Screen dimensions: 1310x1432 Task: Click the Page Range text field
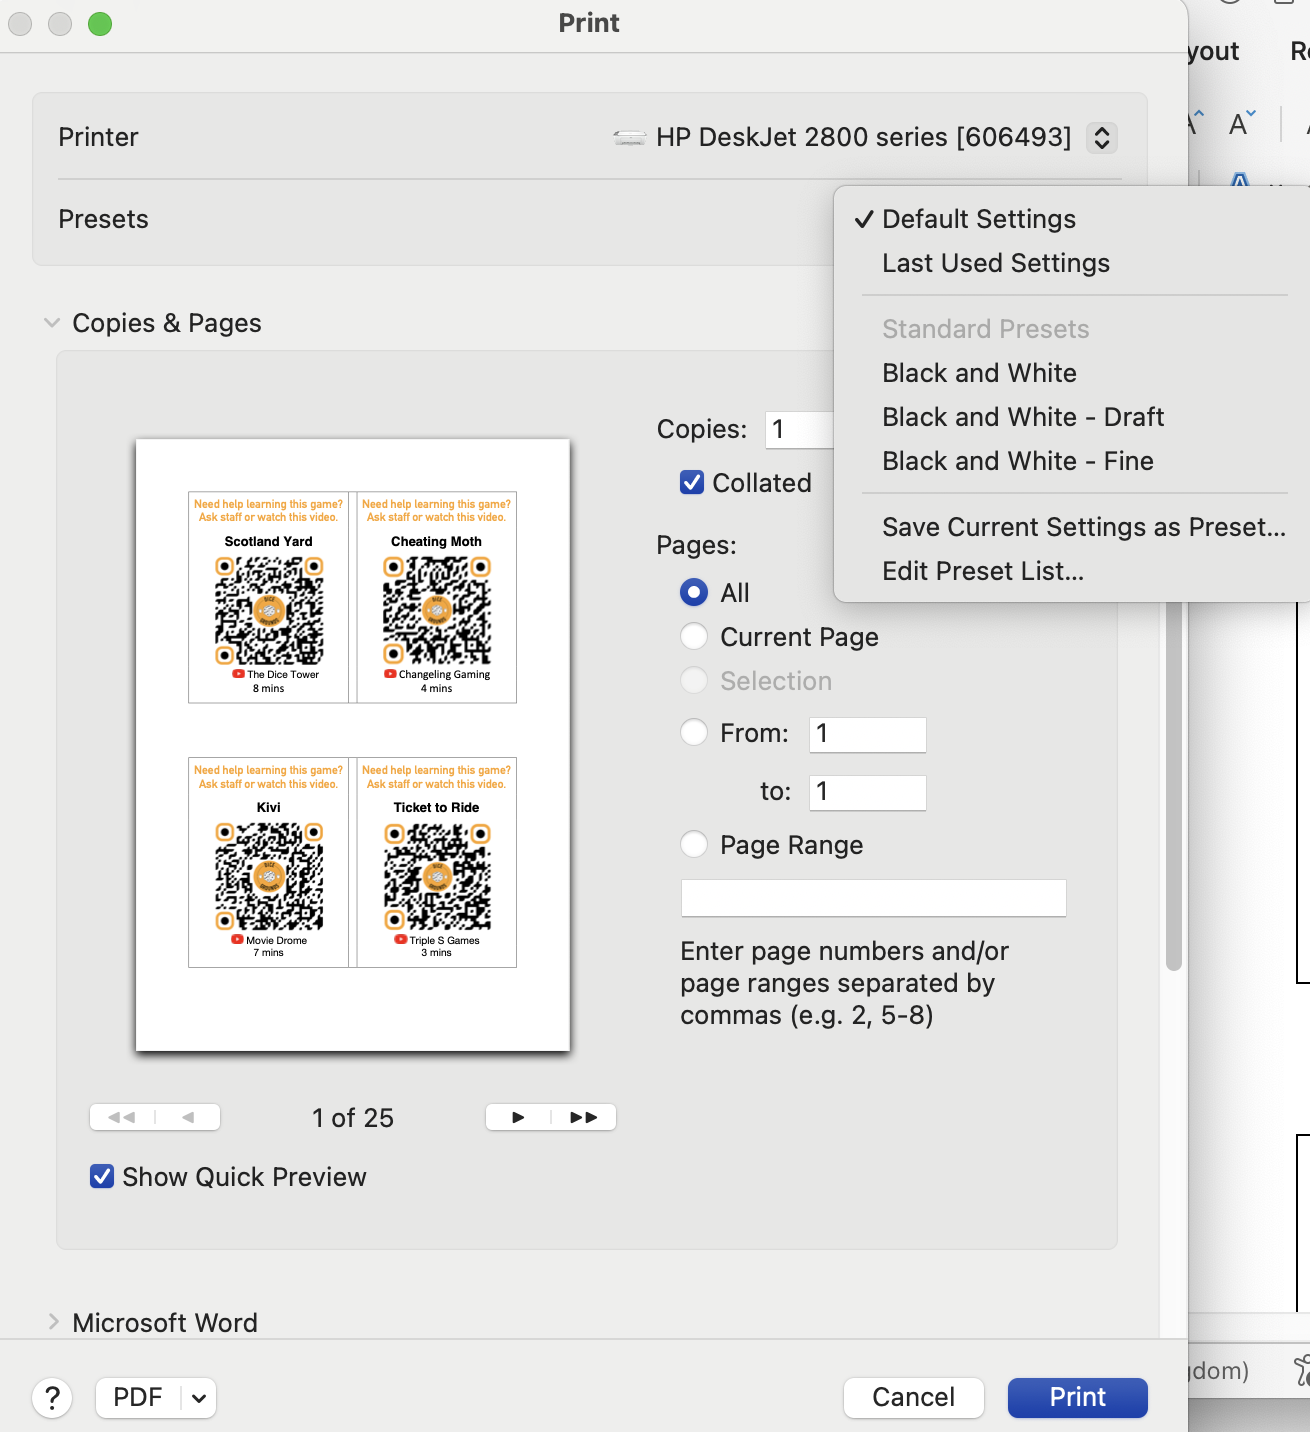pos(874,898)
